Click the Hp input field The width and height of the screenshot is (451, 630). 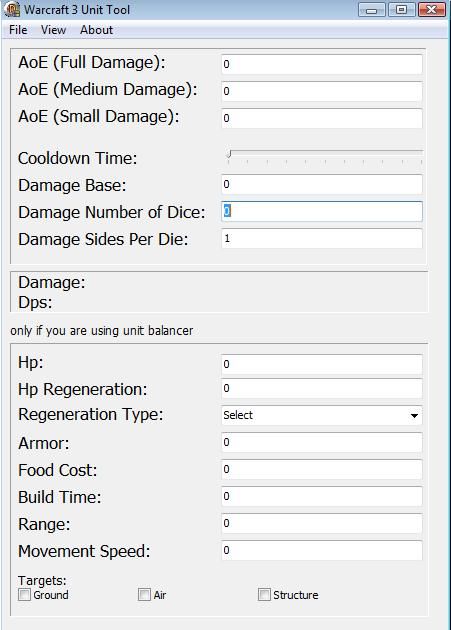click(322, 364)
